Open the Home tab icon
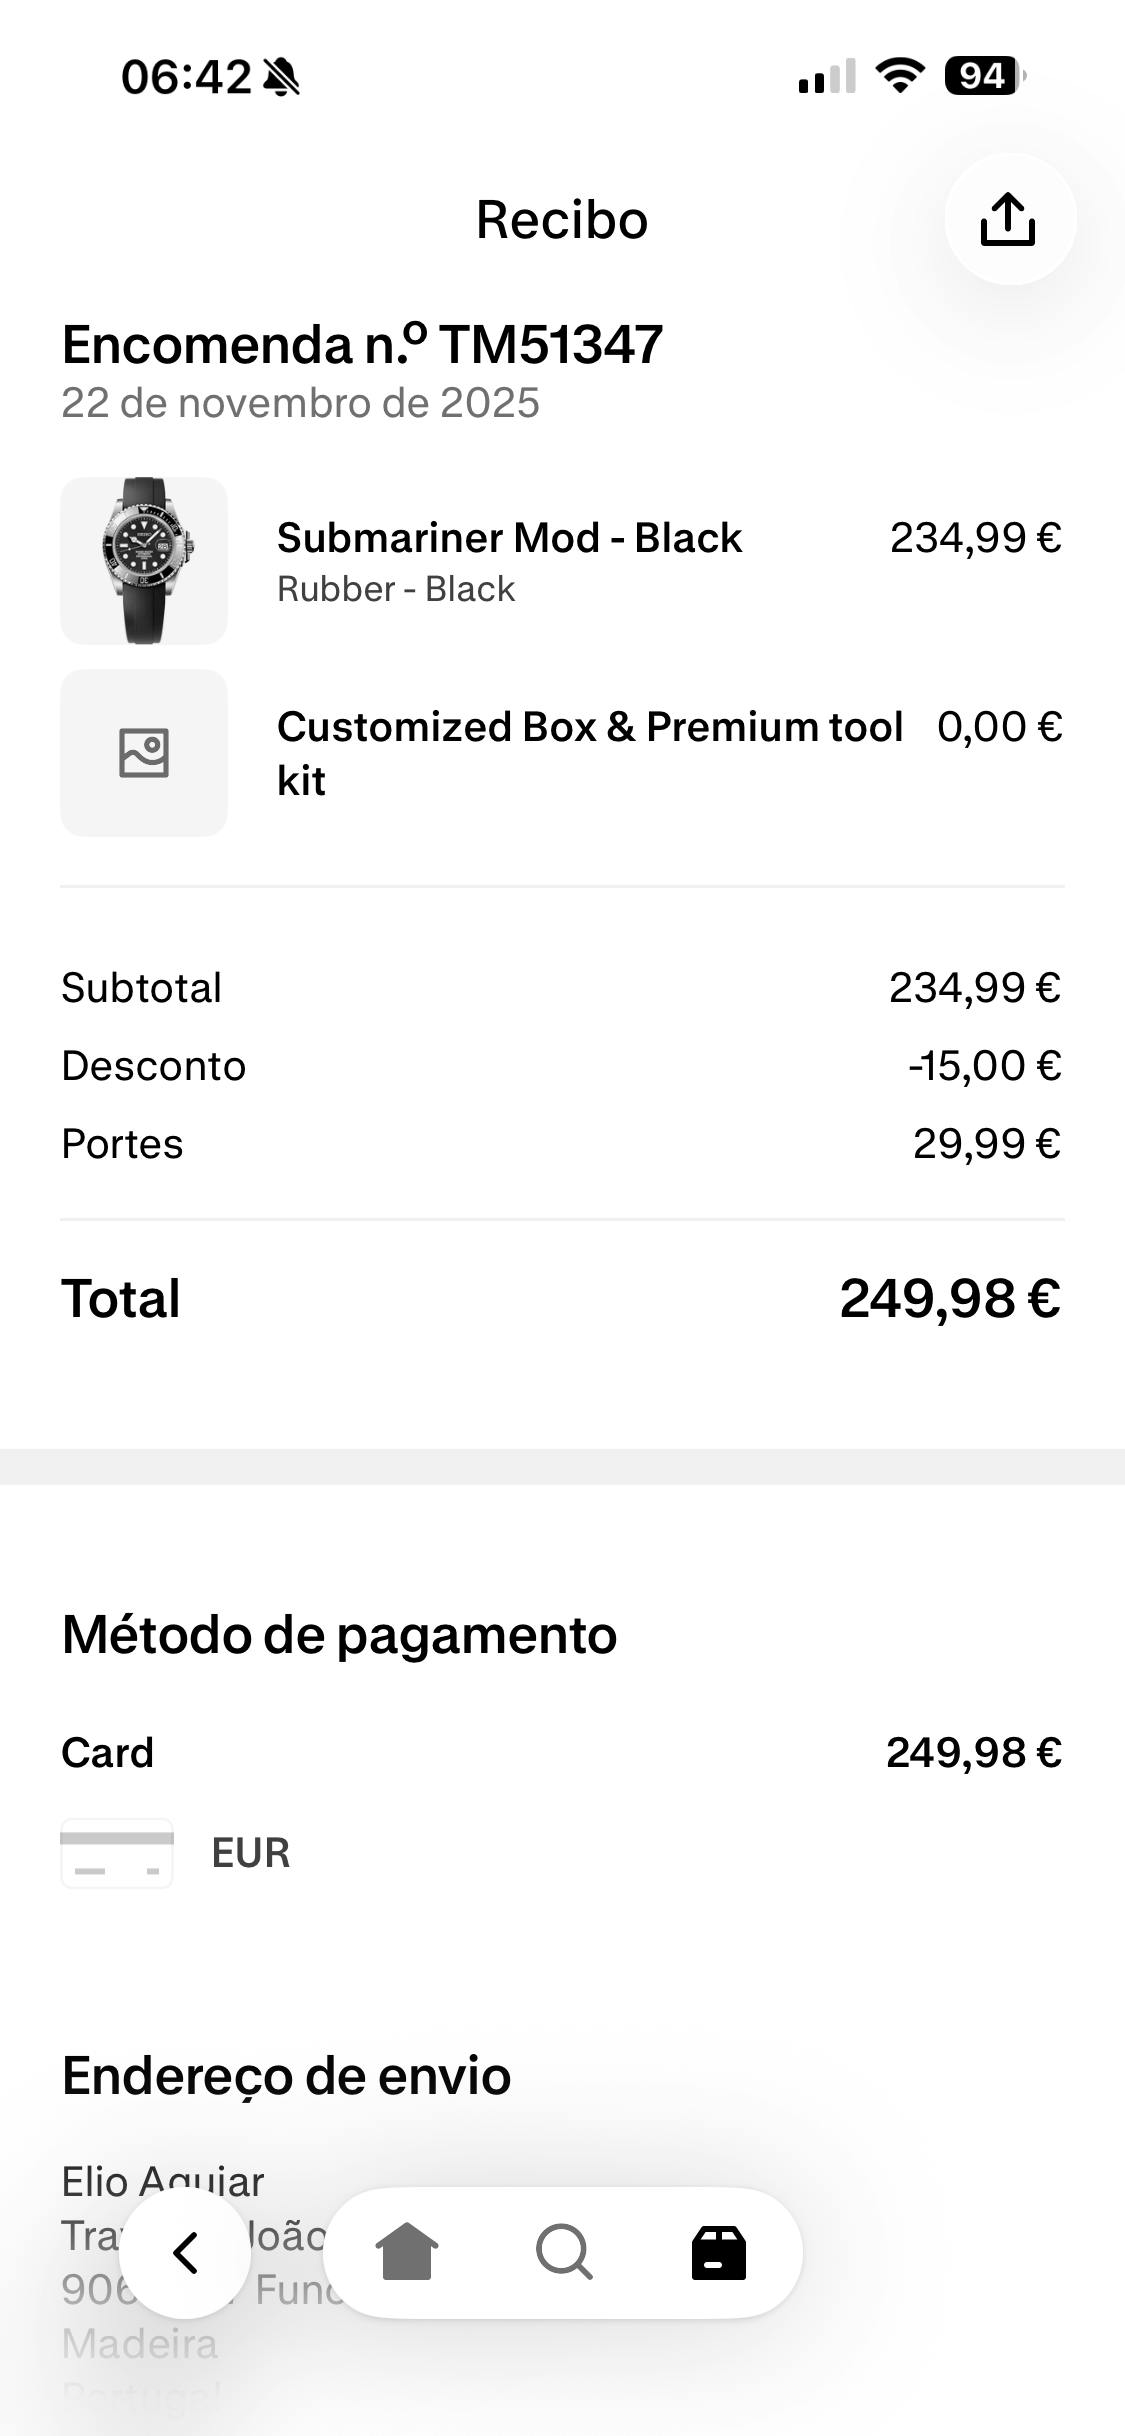Screen dimensions: 1125x2436 click(406, 2253)
